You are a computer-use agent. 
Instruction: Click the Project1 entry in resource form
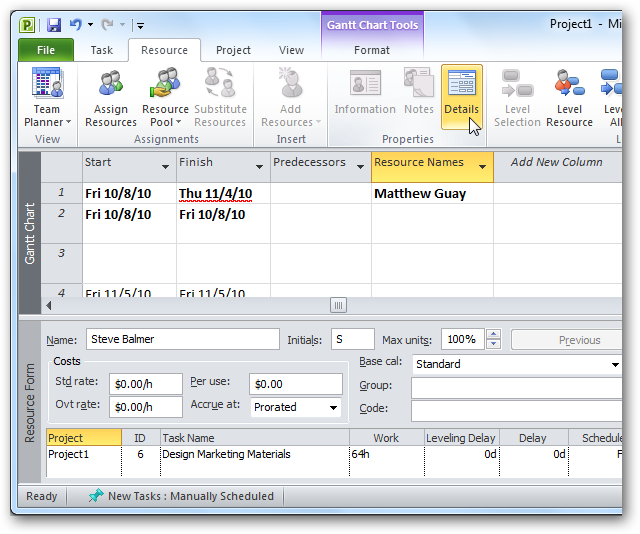tap(69, 454)
